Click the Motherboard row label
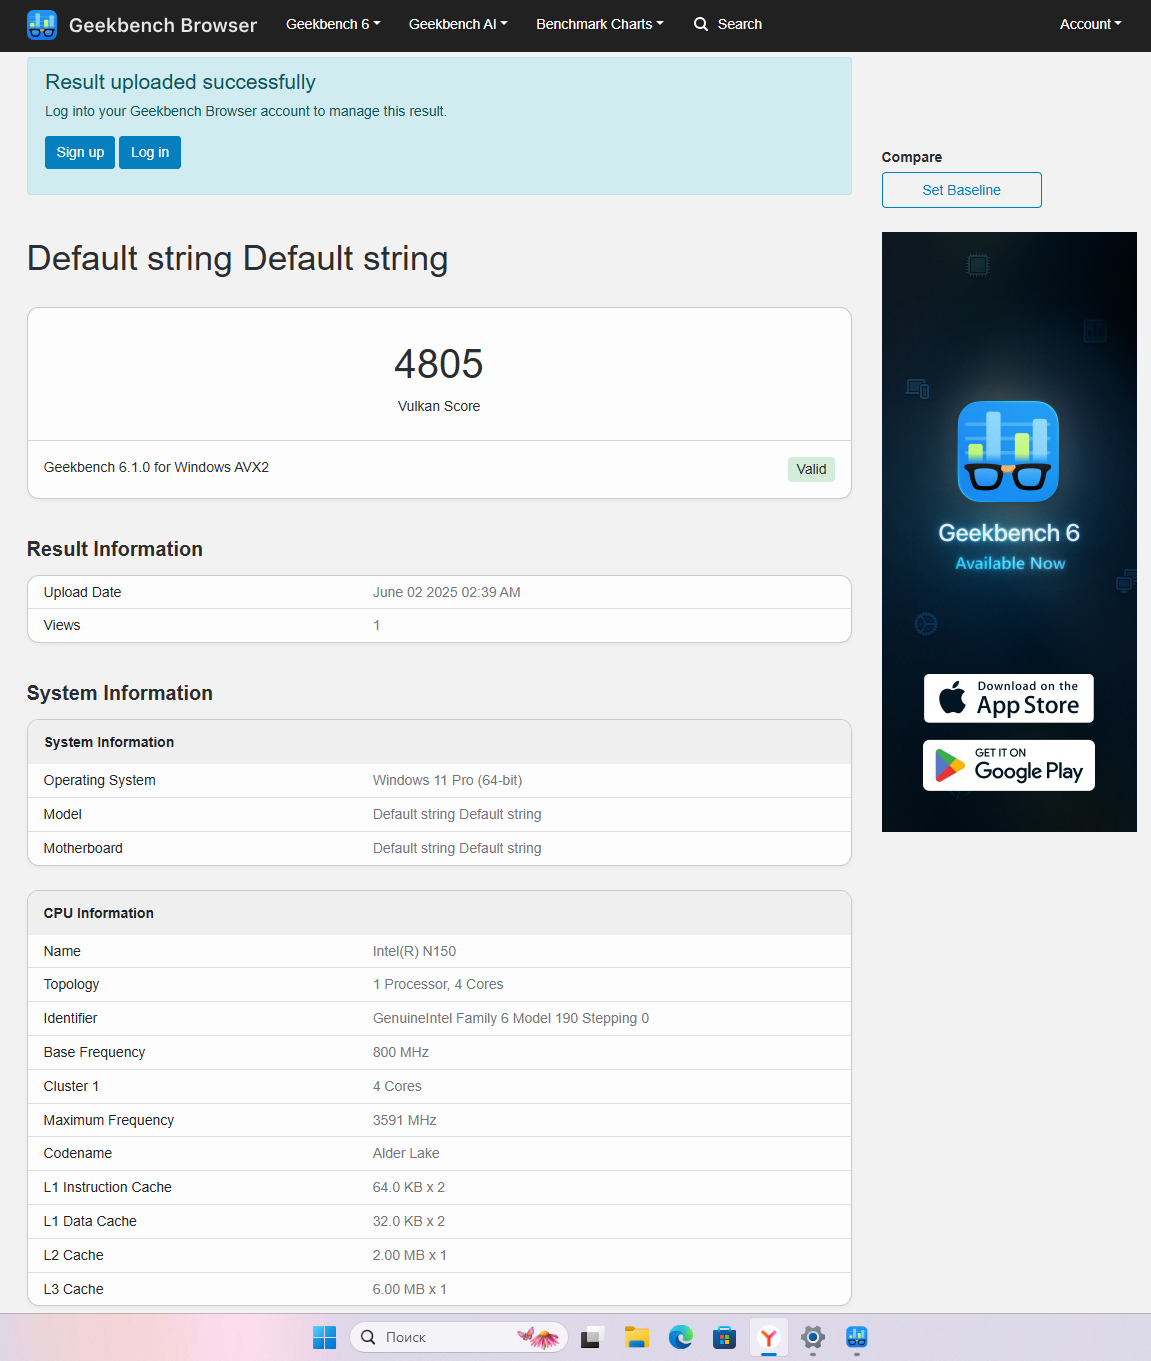Viewport: 1151px width, 1361px height. (x=83, y=848)
